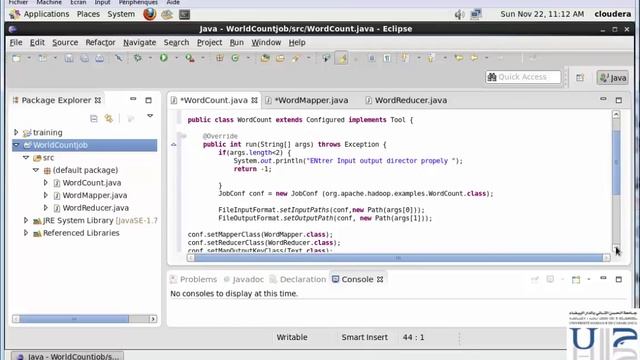Click the New Java Class icon
The image size is (640, 360).
[235, 58]
